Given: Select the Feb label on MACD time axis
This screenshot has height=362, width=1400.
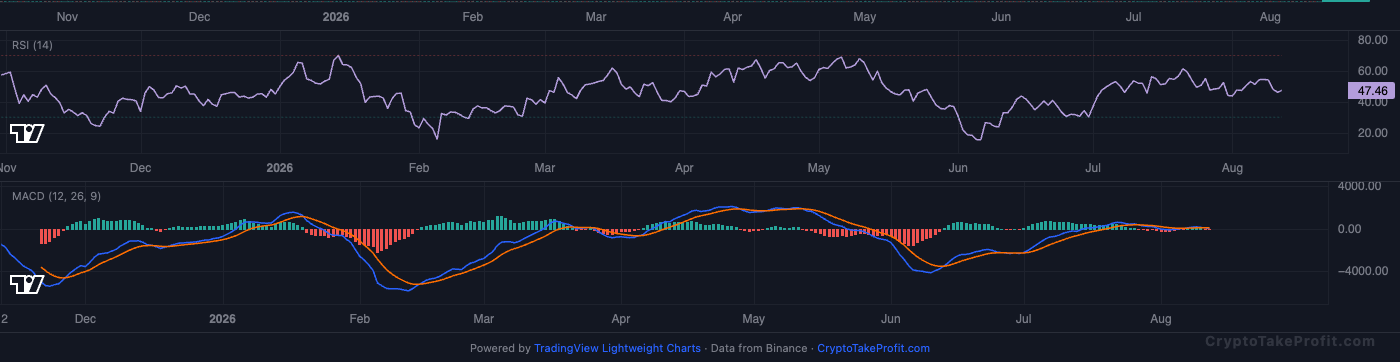Looking at the screenshot, I should (359, 320).
